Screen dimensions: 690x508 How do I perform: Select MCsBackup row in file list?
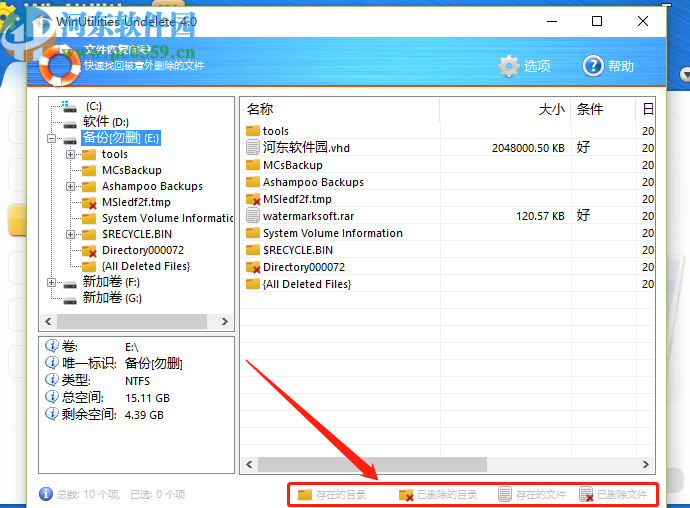click(448, 165)
